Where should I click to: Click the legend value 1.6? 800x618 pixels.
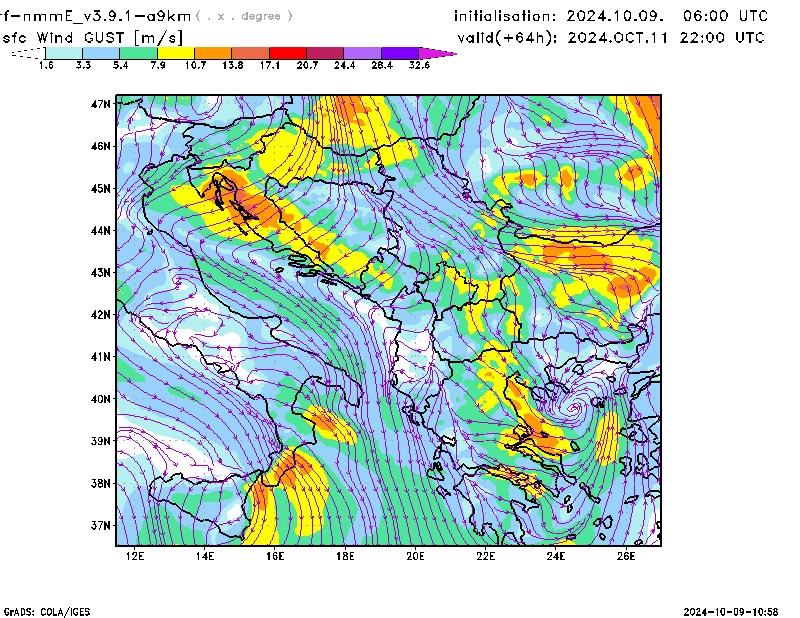(x=46, y=65)
